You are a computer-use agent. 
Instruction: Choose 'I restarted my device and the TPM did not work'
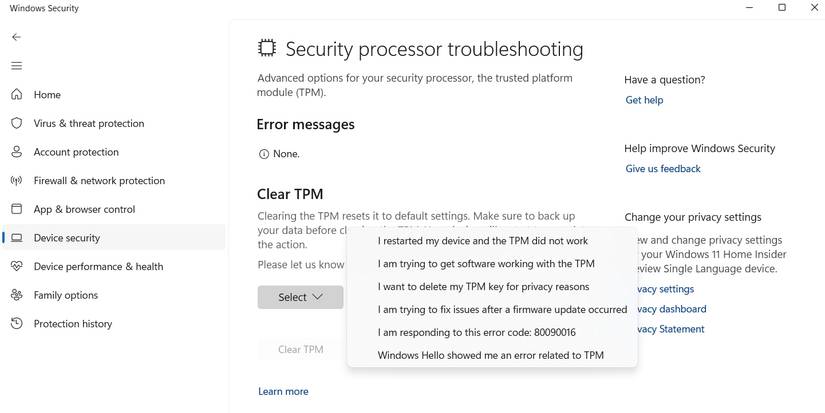pos(483,241)
